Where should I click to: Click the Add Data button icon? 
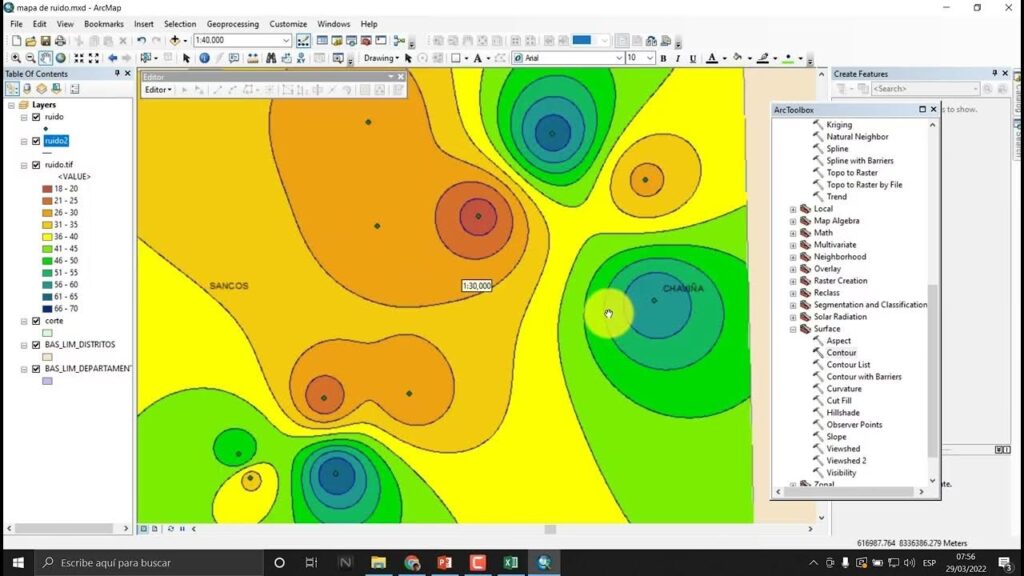[x=176, y=40]
